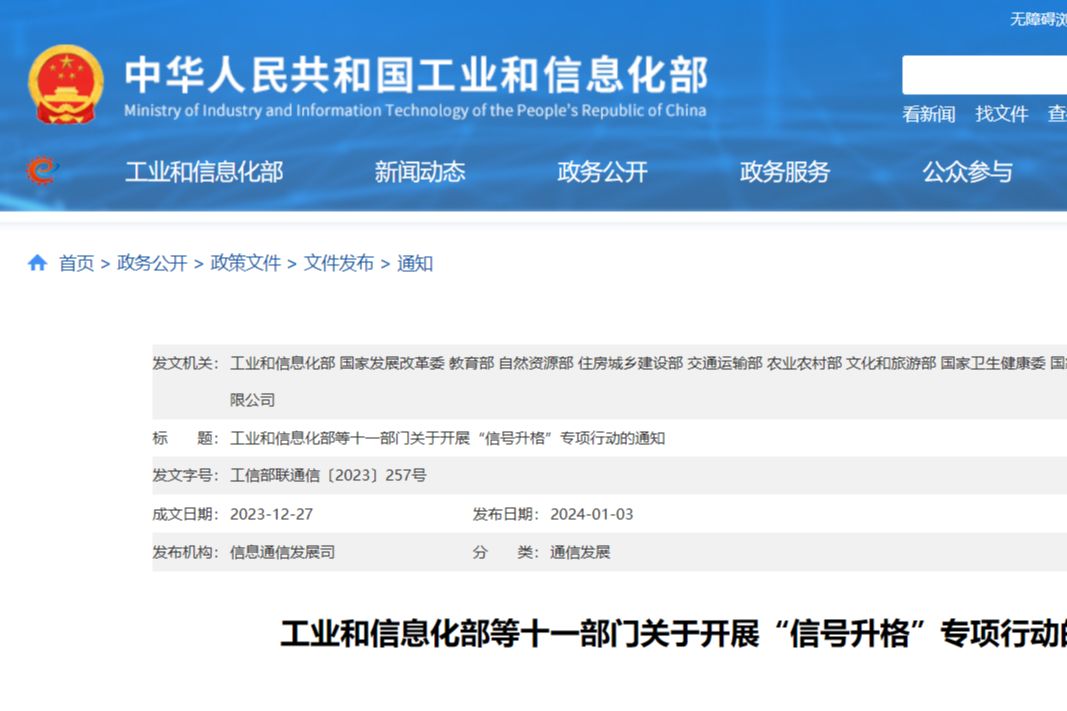
Task: Click the 无障碍 accessibility link
Action: (x=1038, y=19)
